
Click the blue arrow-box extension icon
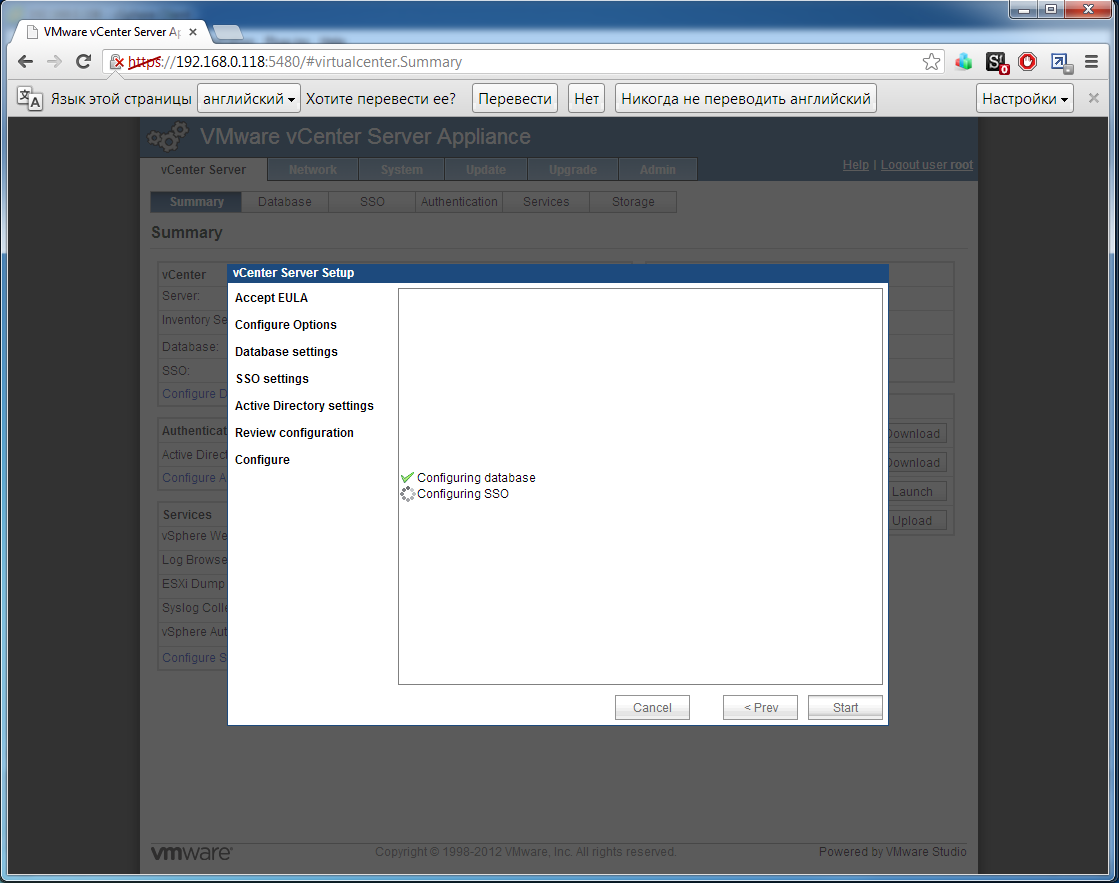(x=1061, y=63)
